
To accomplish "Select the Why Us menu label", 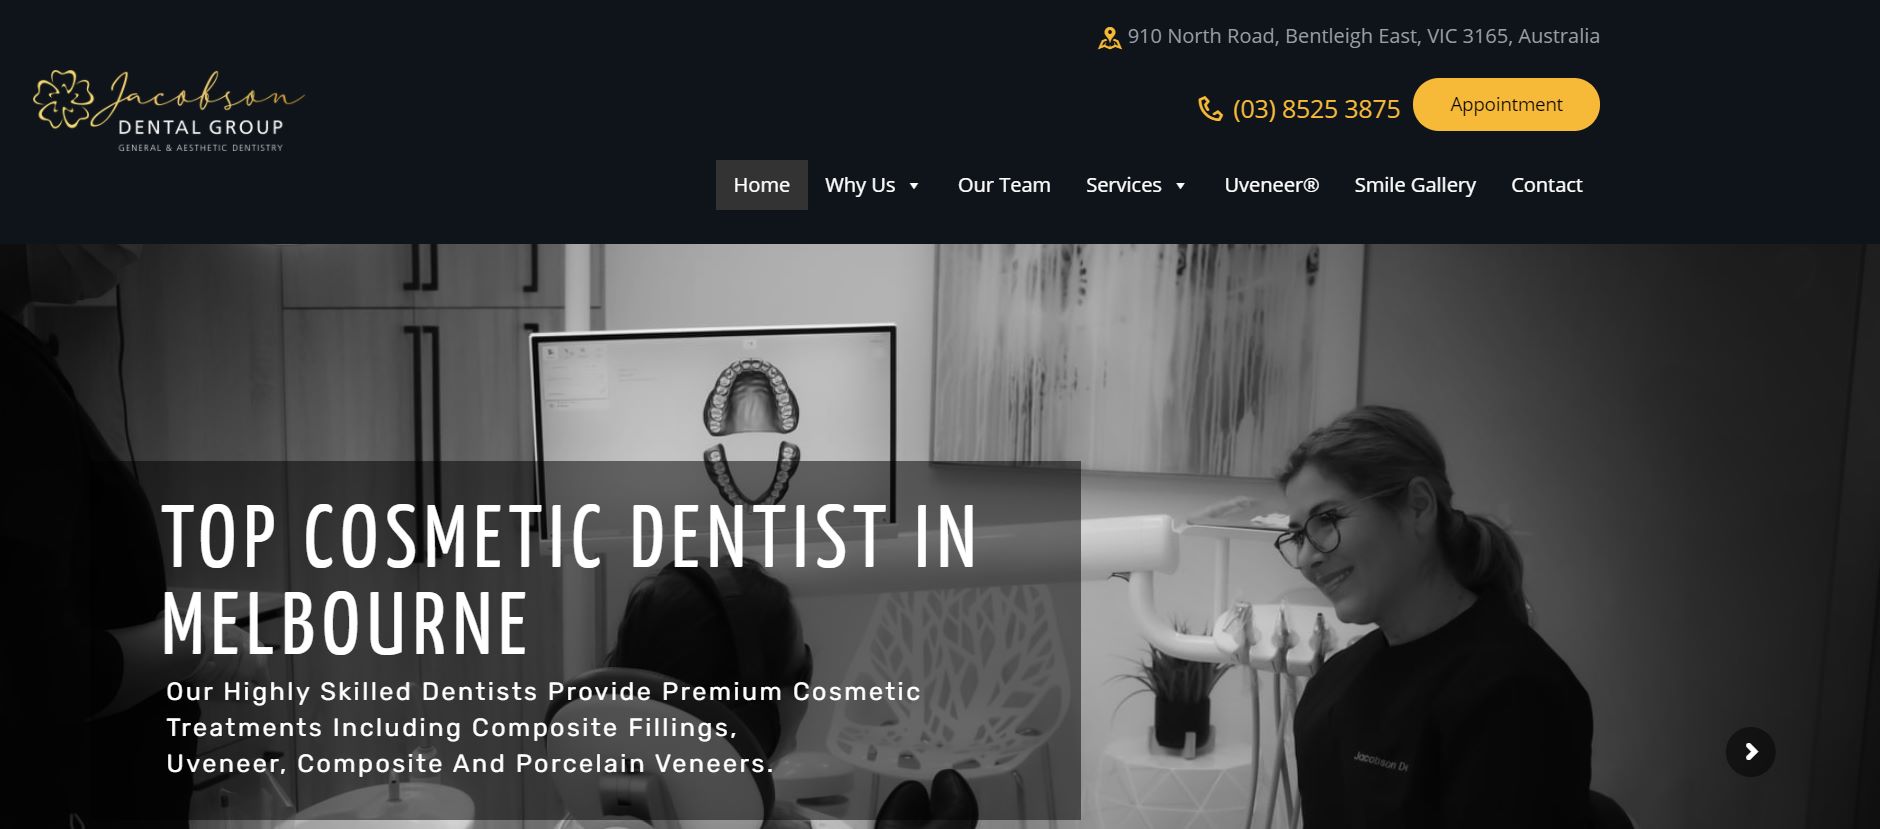I will tap(860, 185).
